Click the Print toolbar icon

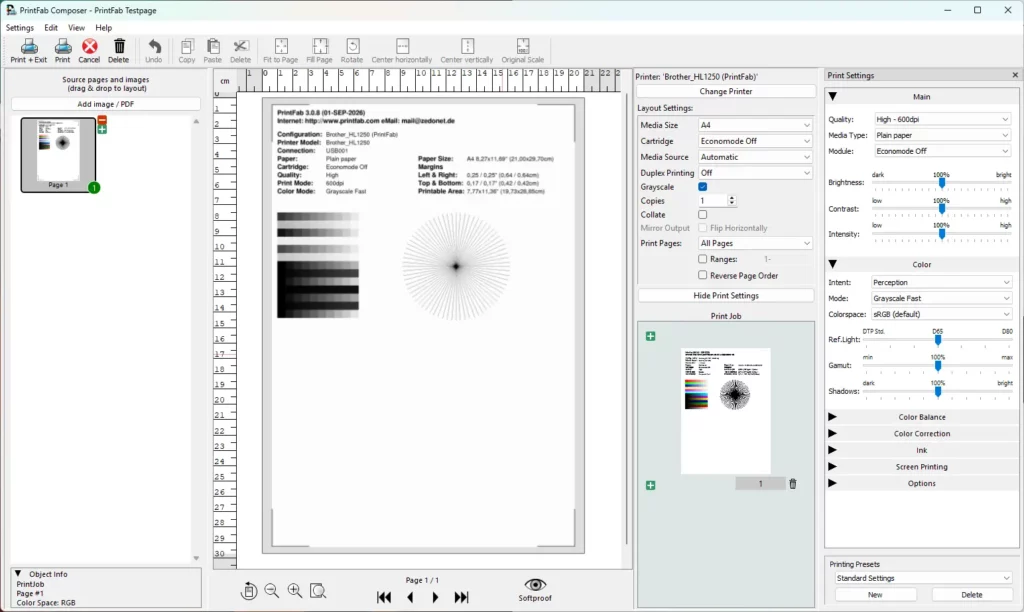pos(63,46)
